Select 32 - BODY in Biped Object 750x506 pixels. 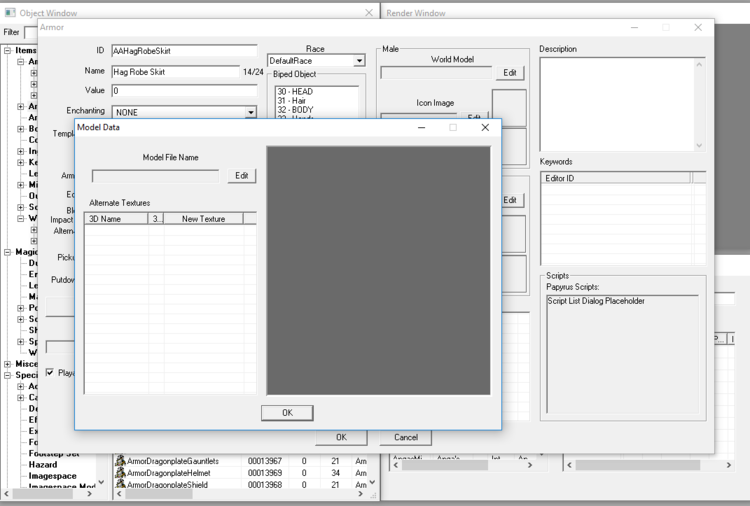(295, 110)
